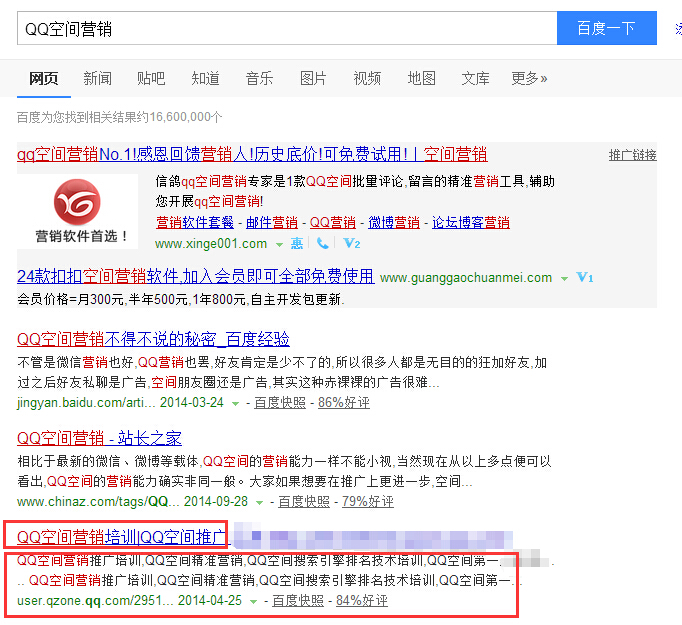
Task: Click the www.xinge001.com URL
Action: tap(211, 244)
